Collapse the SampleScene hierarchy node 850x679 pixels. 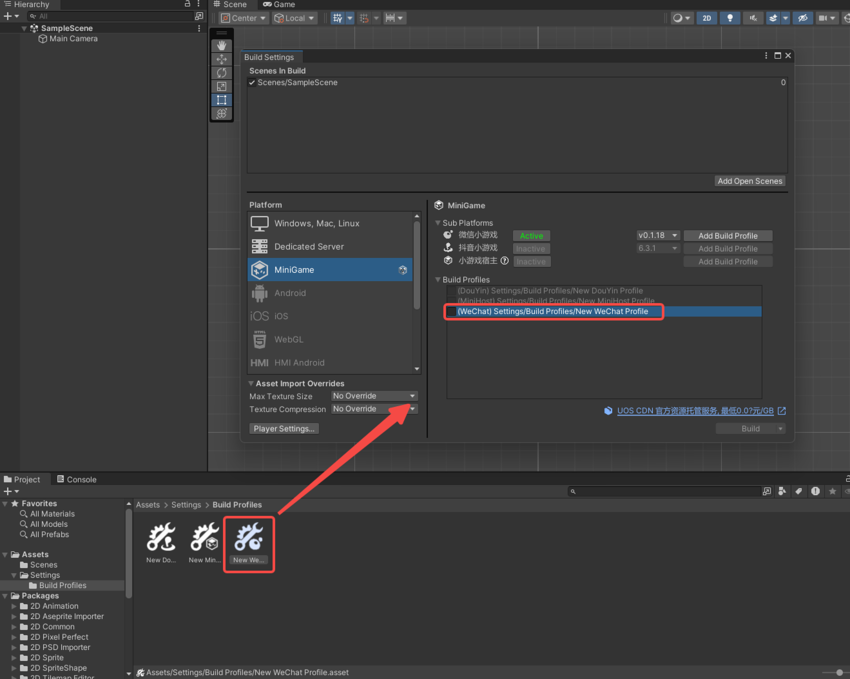pyautogui.click(x=24, y=29)
